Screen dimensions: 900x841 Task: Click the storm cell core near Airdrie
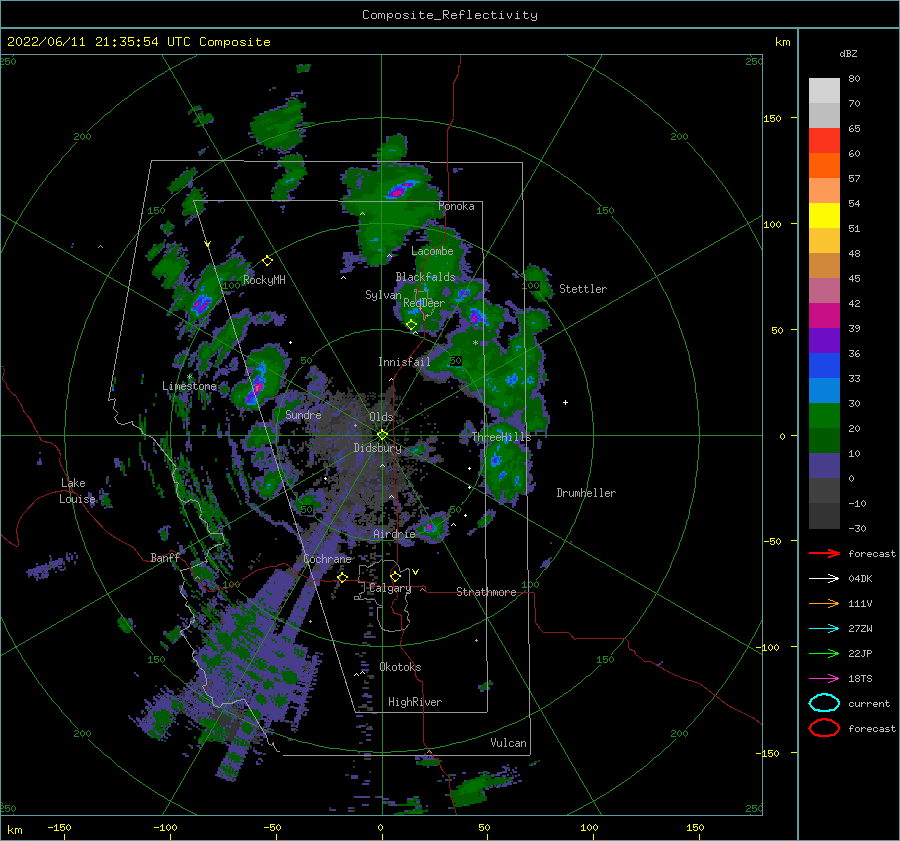click(429, 527)
